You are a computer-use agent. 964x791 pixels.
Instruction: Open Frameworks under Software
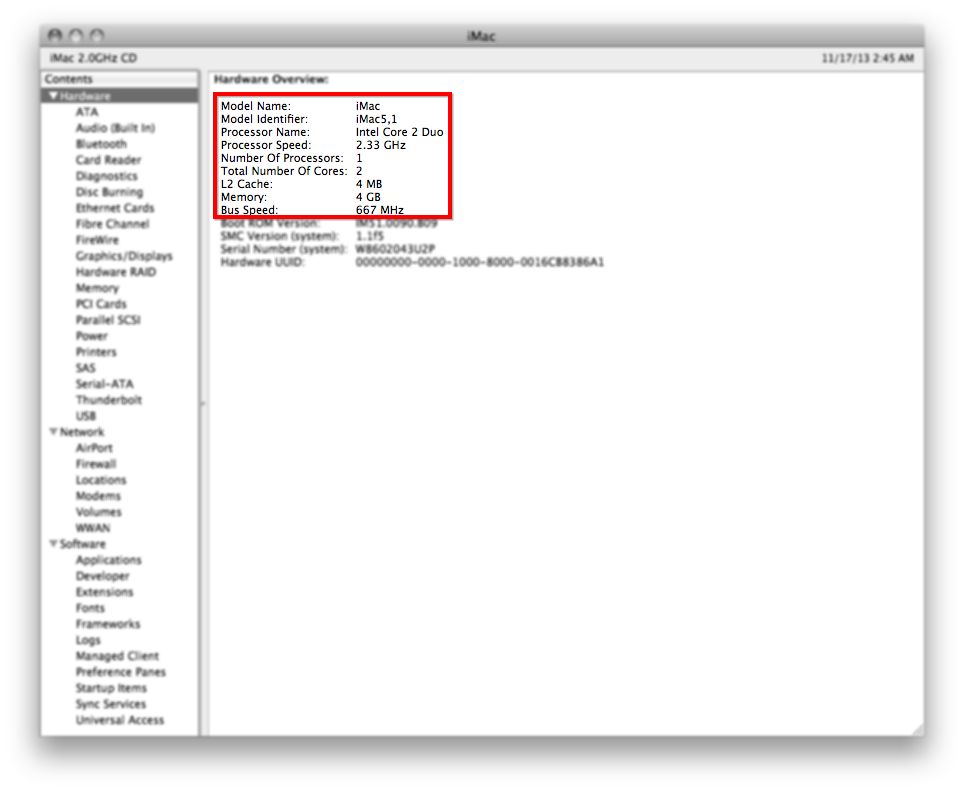tap(108, 623)
